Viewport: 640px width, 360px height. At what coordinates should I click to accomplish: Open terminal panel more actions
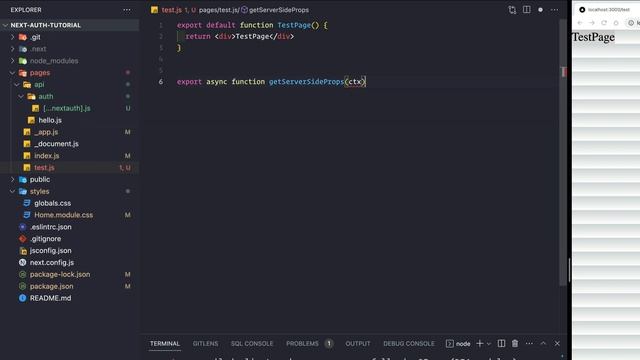click(x=529, y=344)
